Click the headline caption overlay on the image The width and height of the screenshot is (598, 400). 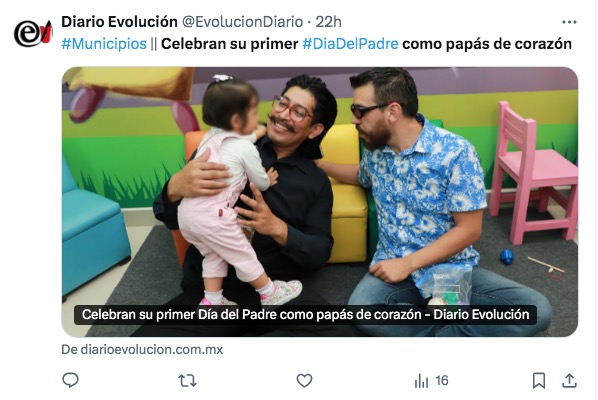point(305,315)
